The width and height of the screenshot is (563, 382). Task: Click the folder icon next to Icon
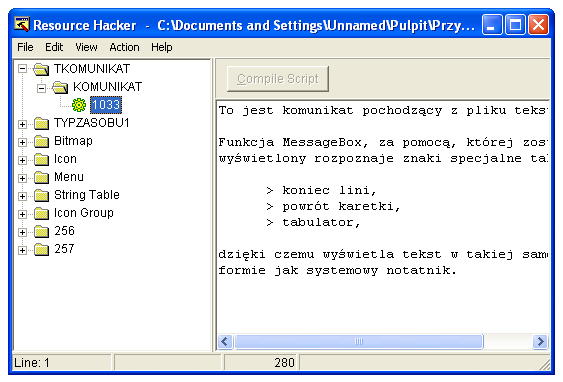pos(41,159)
